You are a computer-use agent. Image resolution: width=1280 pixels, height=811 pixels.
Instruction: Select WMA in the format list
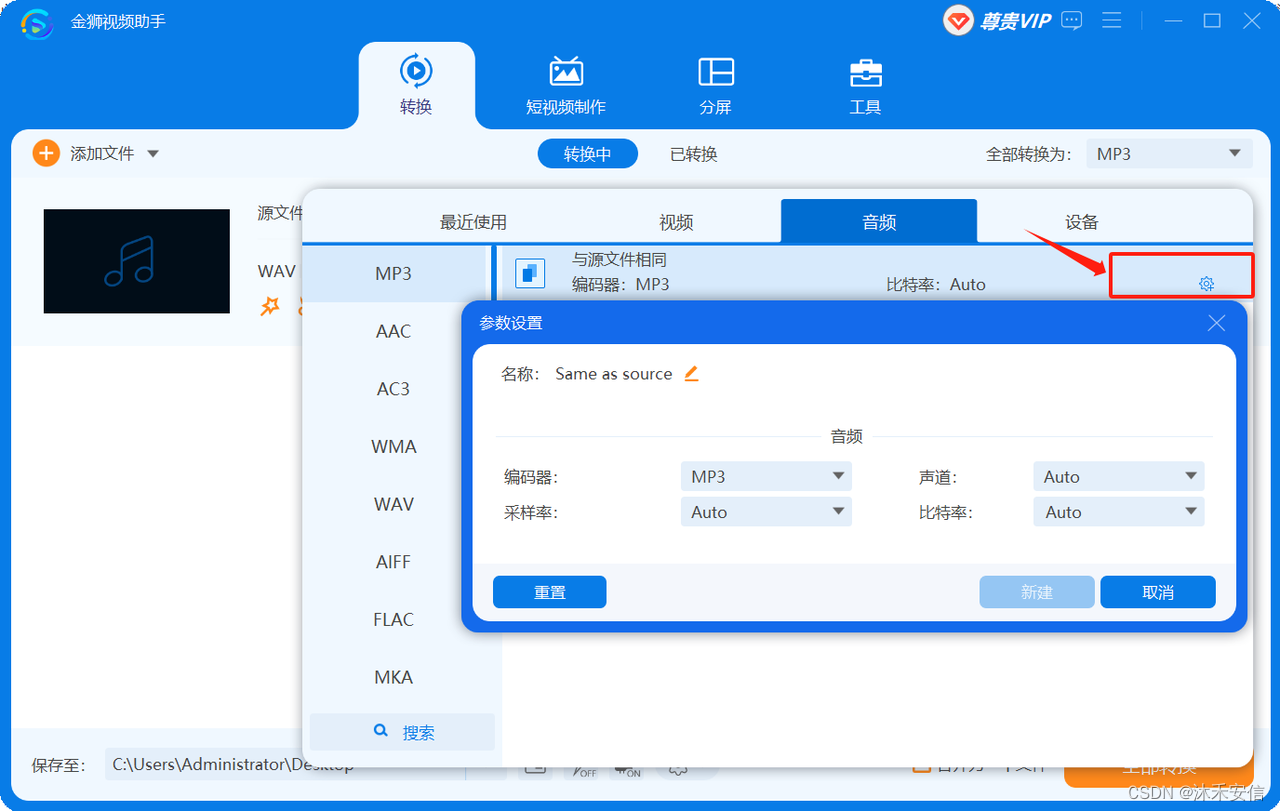coord(394,446)
